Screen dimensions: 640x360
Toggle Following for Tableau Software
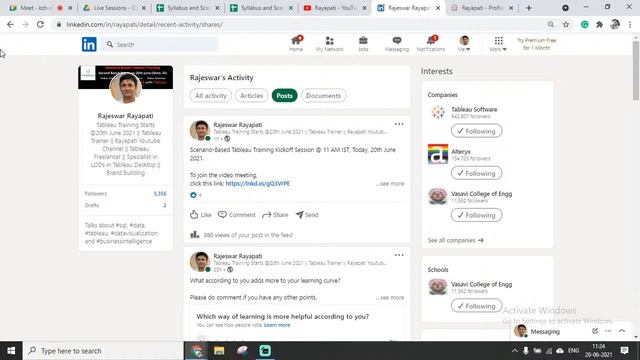click(x=476, y=131)
